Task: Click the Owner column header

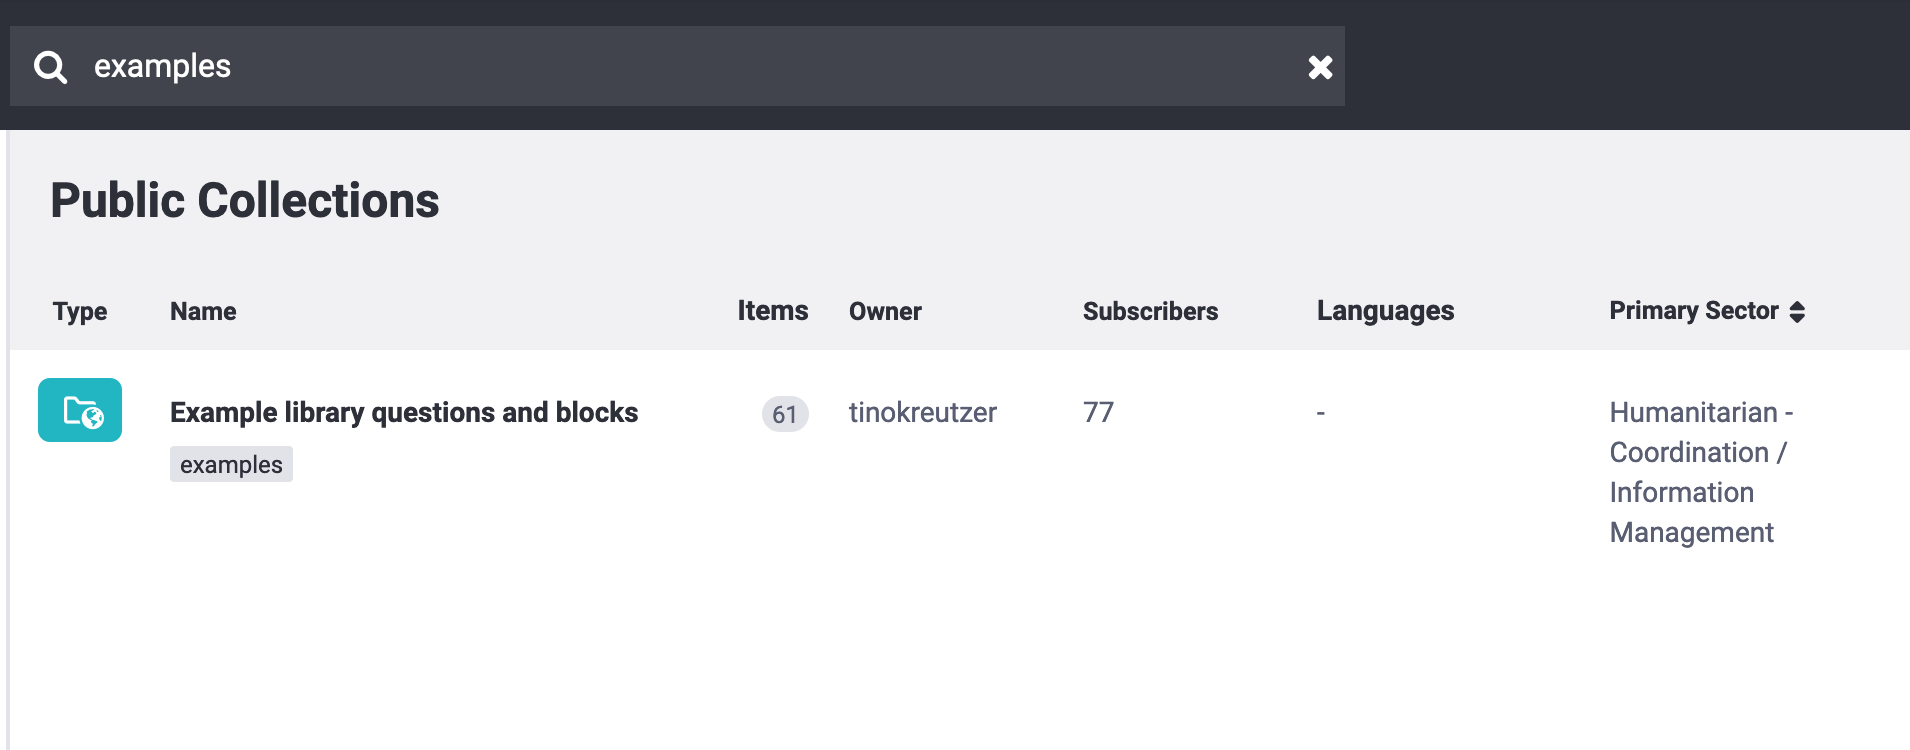Action: click(885, 311)
